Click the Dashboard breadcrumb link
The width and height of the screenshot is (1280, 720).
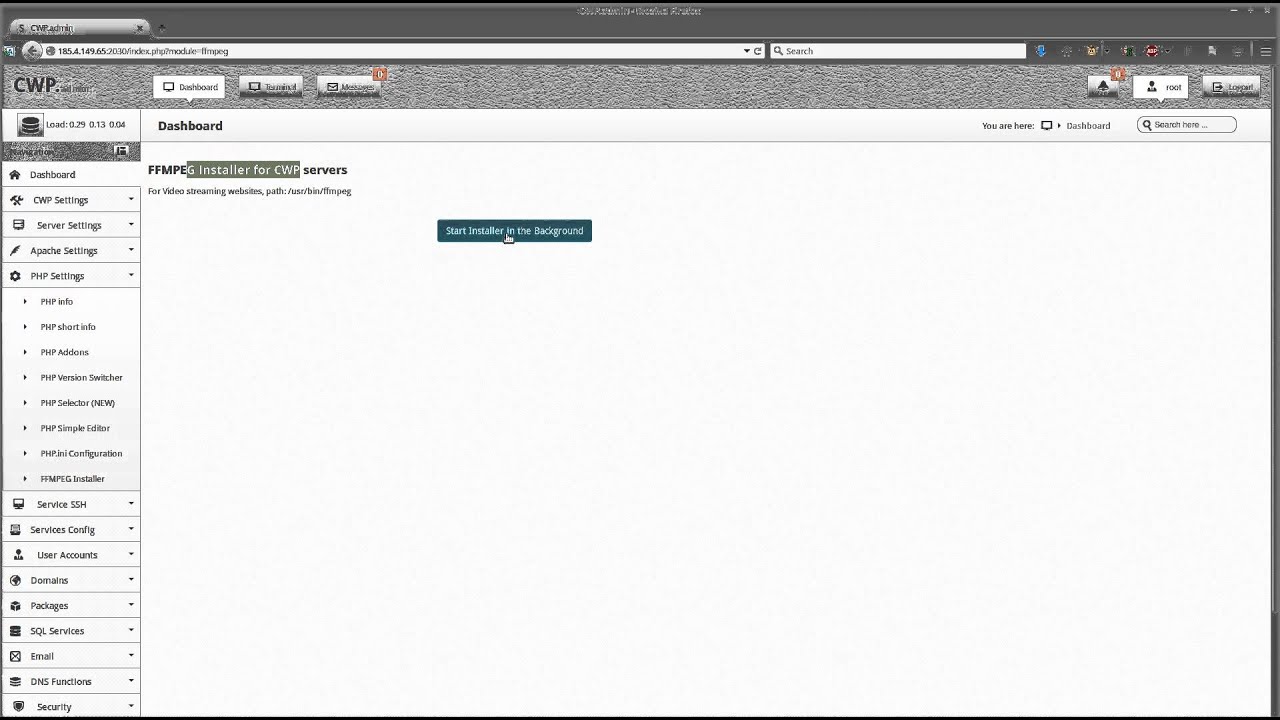(1088, 126)
